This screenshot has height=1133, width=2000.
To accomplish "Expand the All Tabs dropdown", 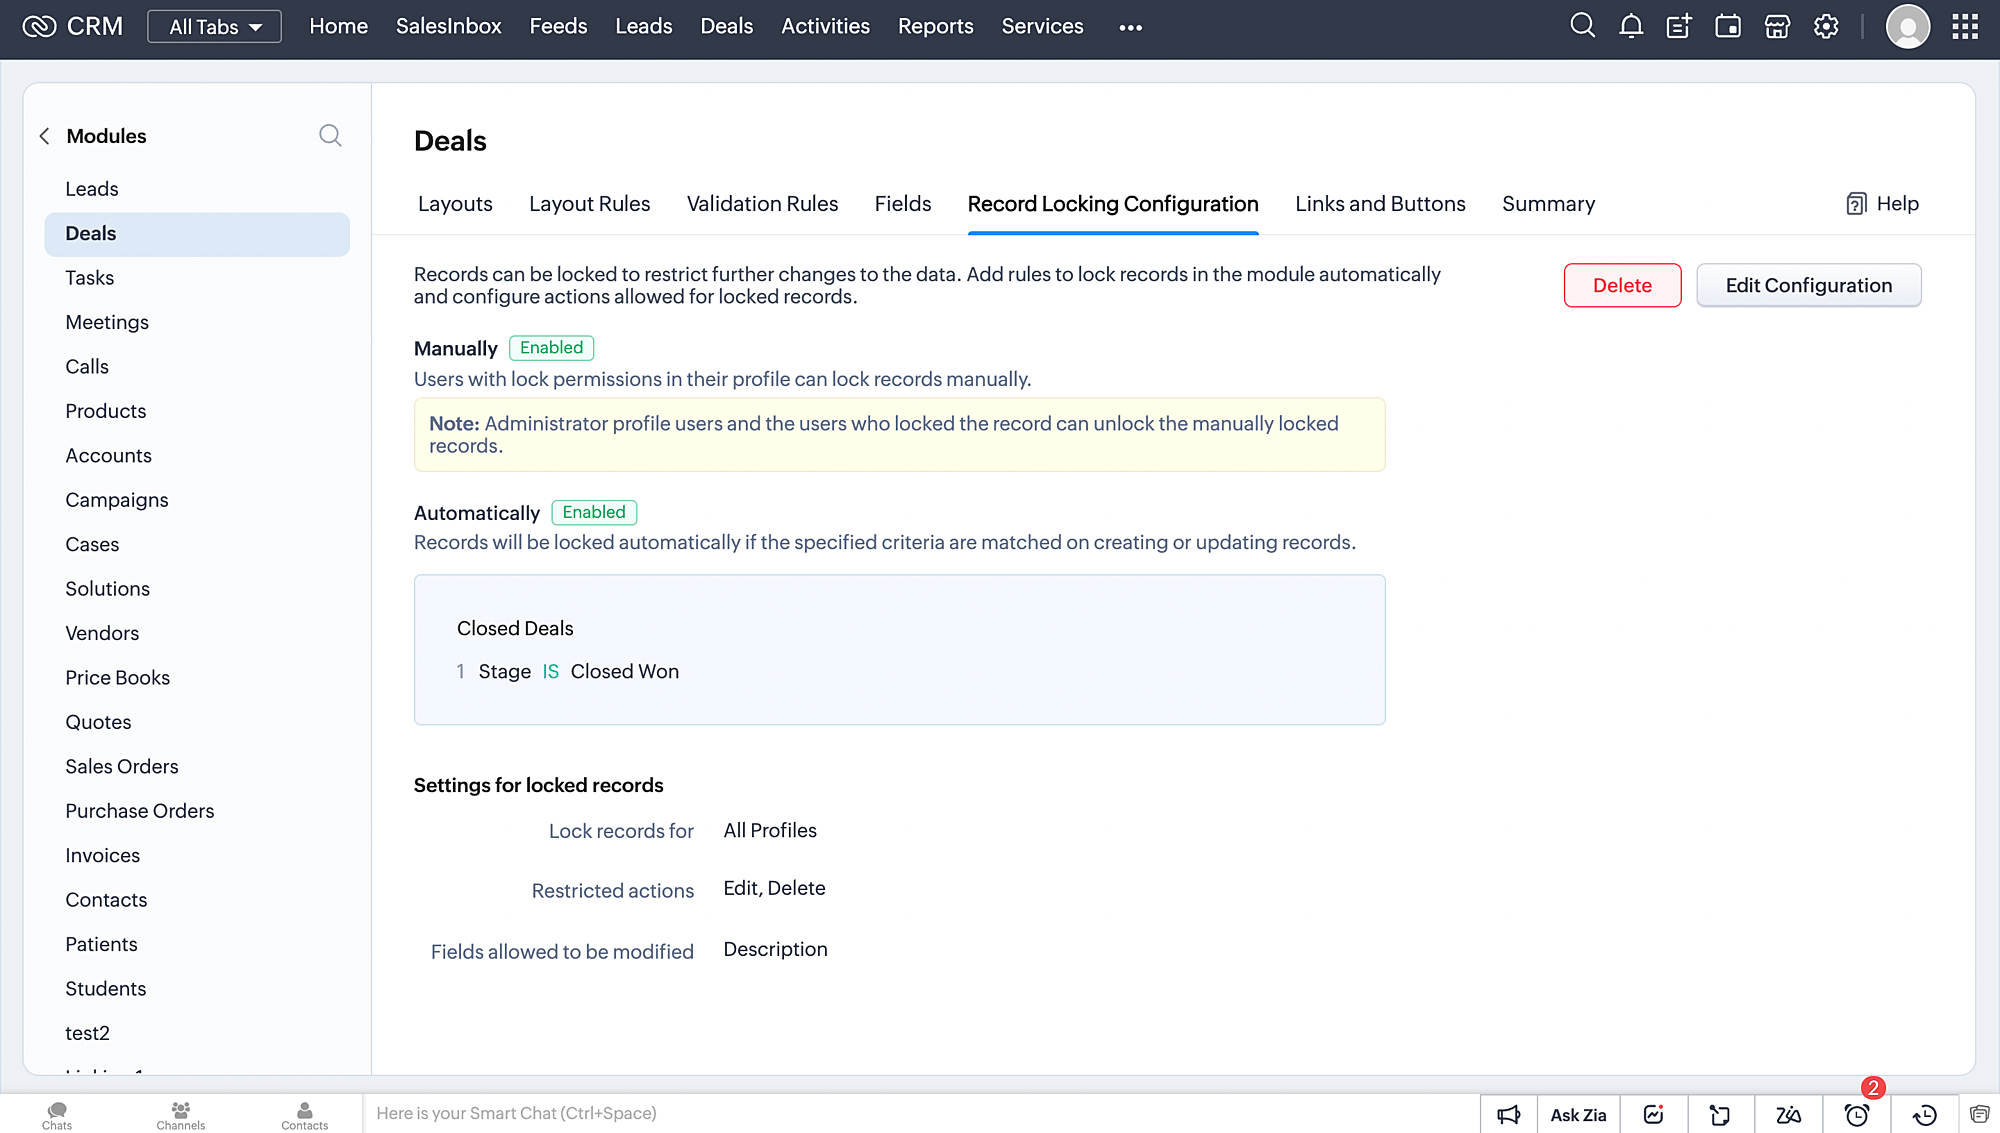I will [x=214, y=27].
